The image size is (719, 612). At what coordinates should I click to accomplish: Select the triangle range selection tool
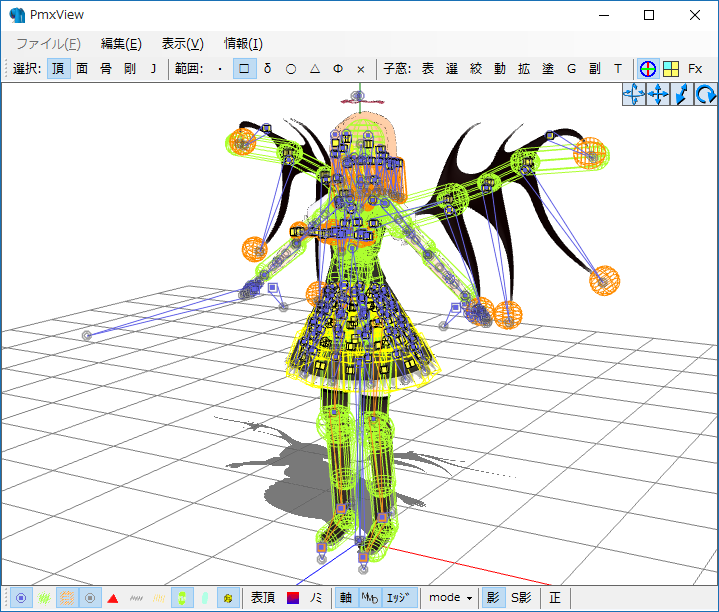[x=314, y=69]
